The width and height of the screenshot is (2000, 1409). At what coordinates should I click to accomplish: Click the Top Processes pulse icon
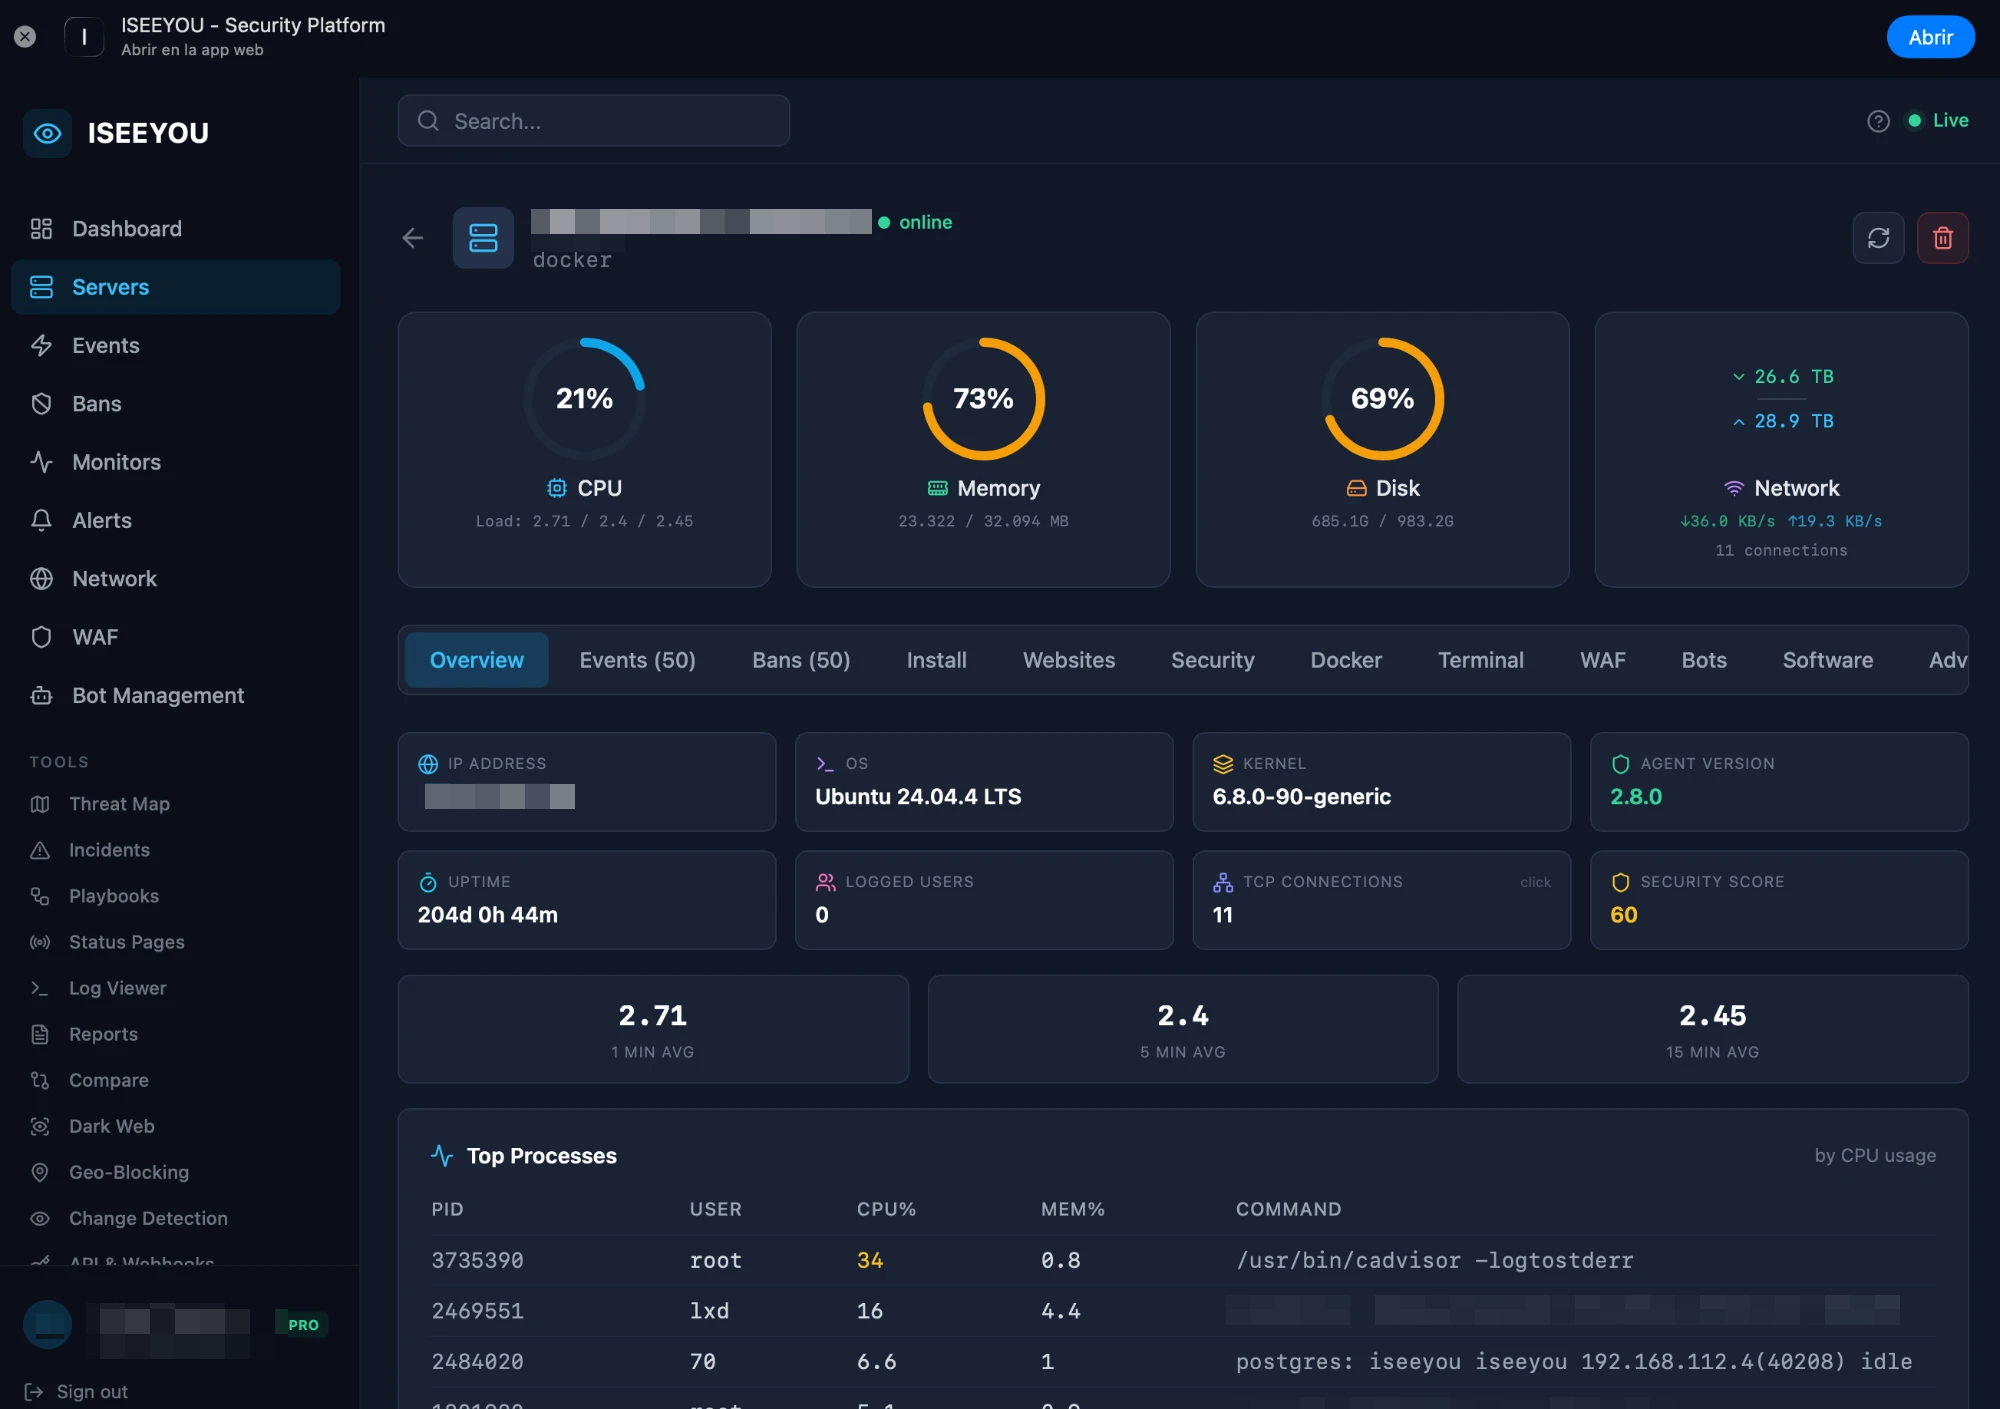tap(442, 1156)
